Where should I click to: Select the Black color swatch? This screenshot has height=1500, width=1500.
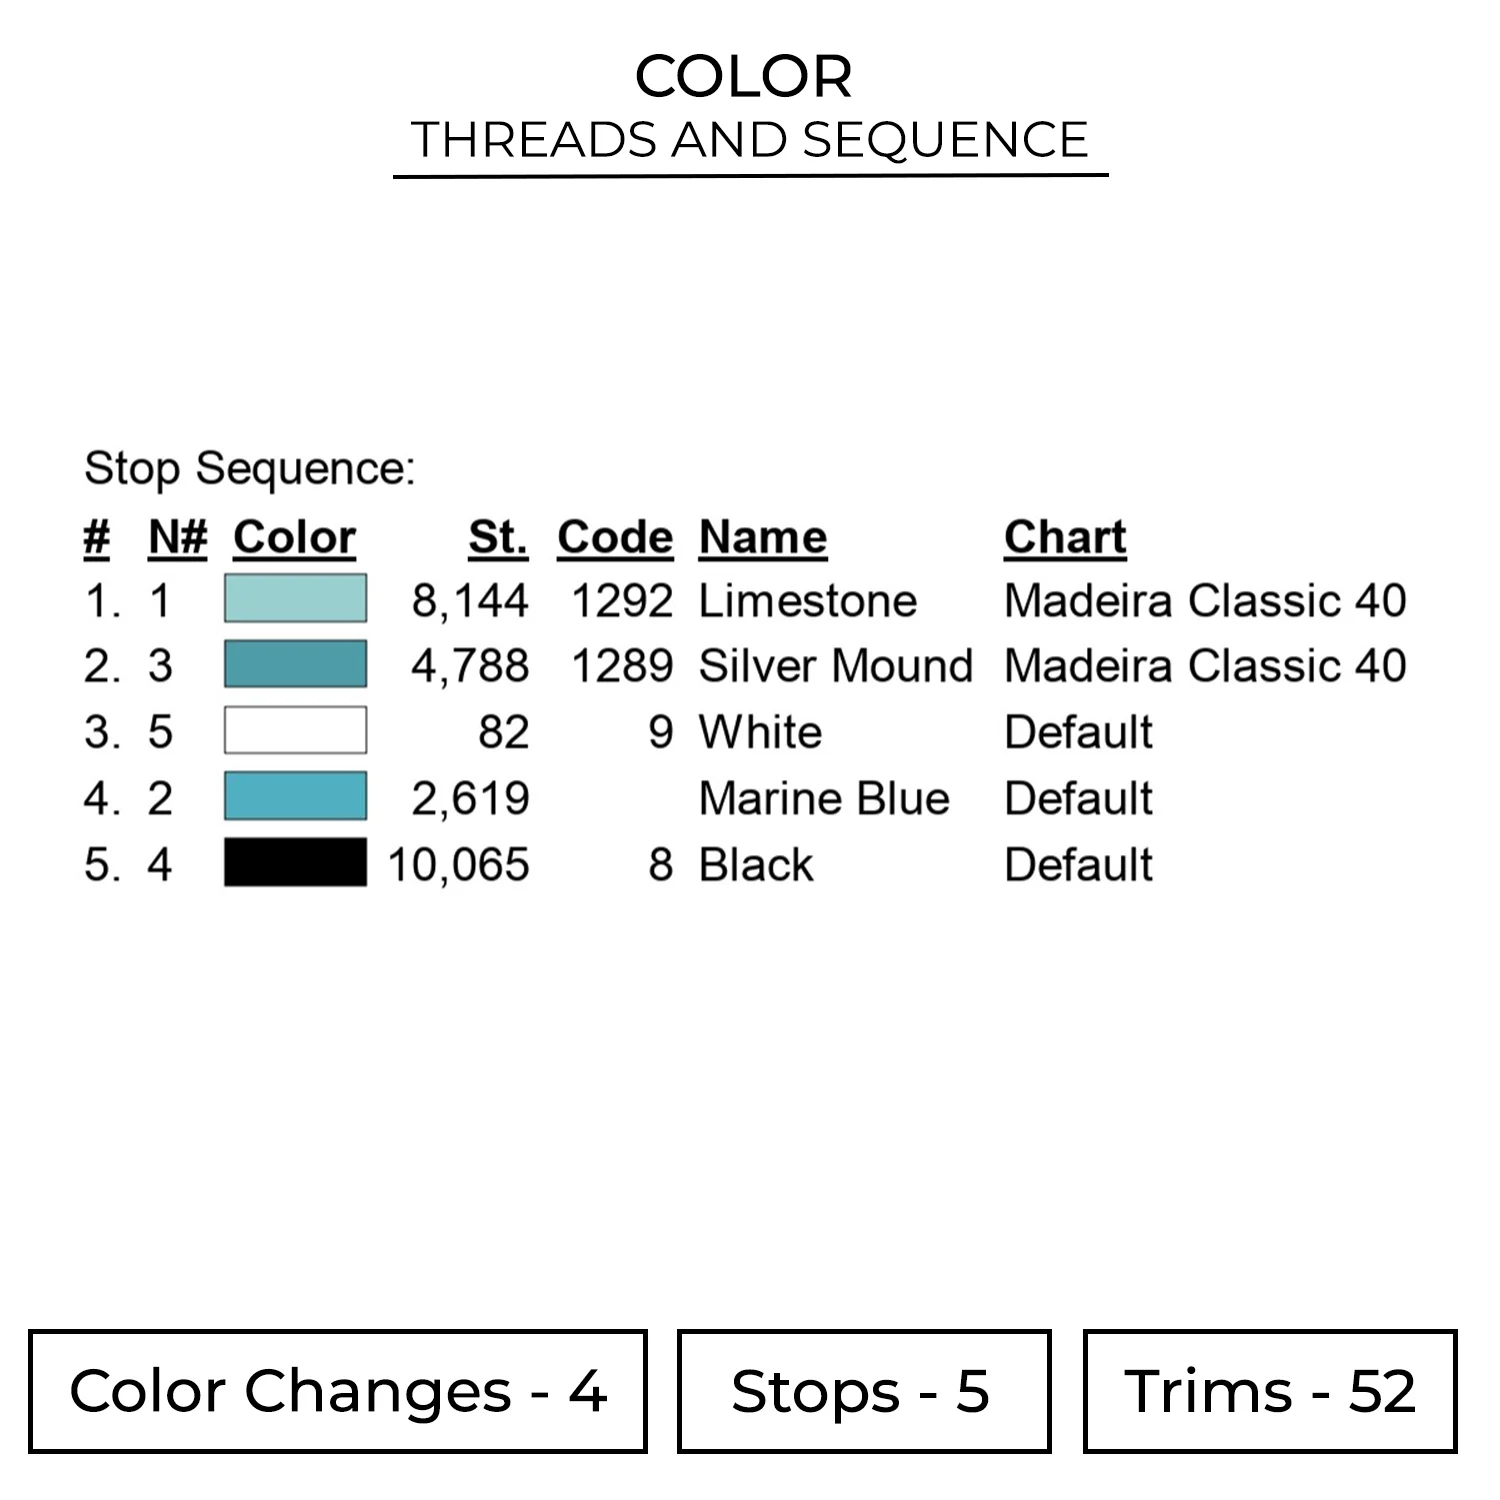click(x=295, y=863)
